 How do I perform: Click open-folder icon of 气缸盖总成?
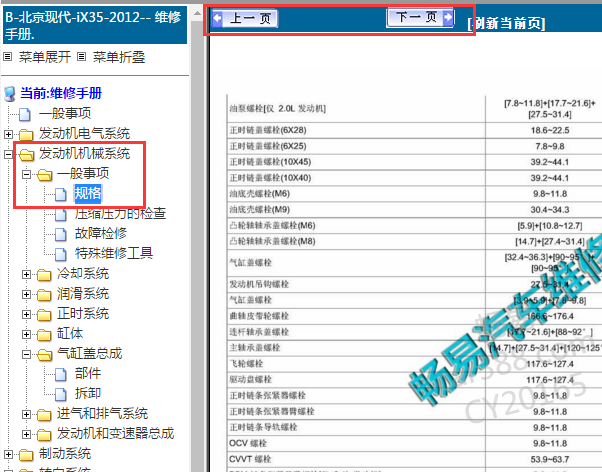(x=45, y=355)
